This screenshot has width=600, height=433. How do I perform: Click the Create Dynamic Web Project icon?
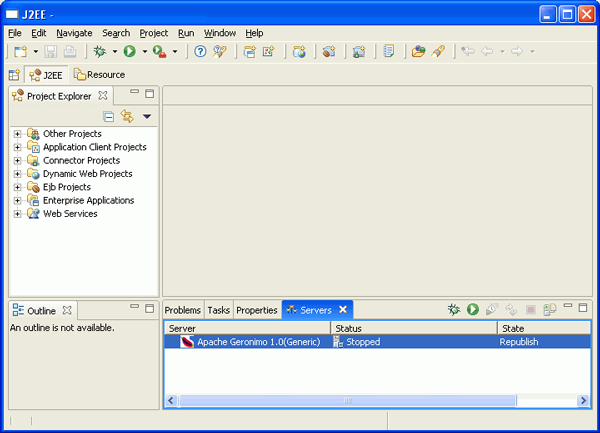click(299, 51)
